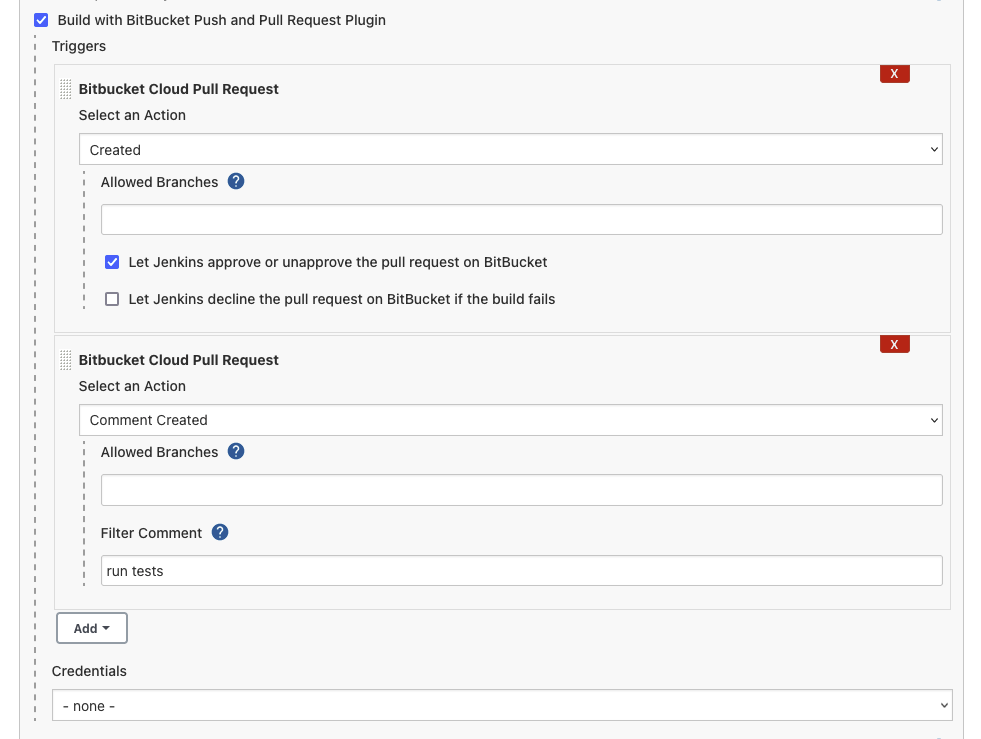Click the Filter Comment field containing run tests
The height and width of the screenshot is (739, 981).
[521, 570]
